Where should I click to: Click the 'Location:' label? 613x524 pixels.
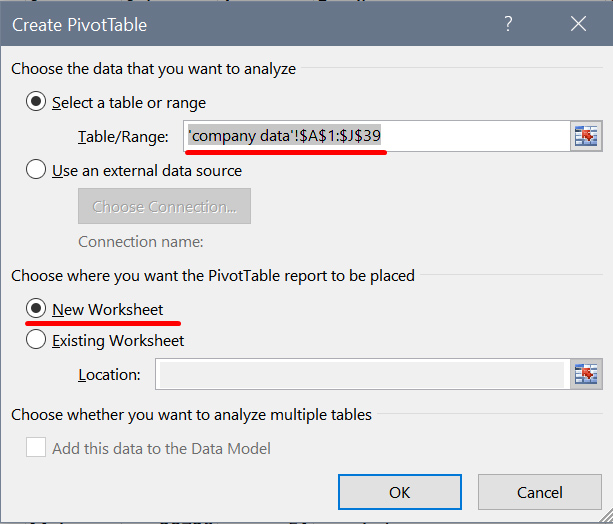coord(109,375)
